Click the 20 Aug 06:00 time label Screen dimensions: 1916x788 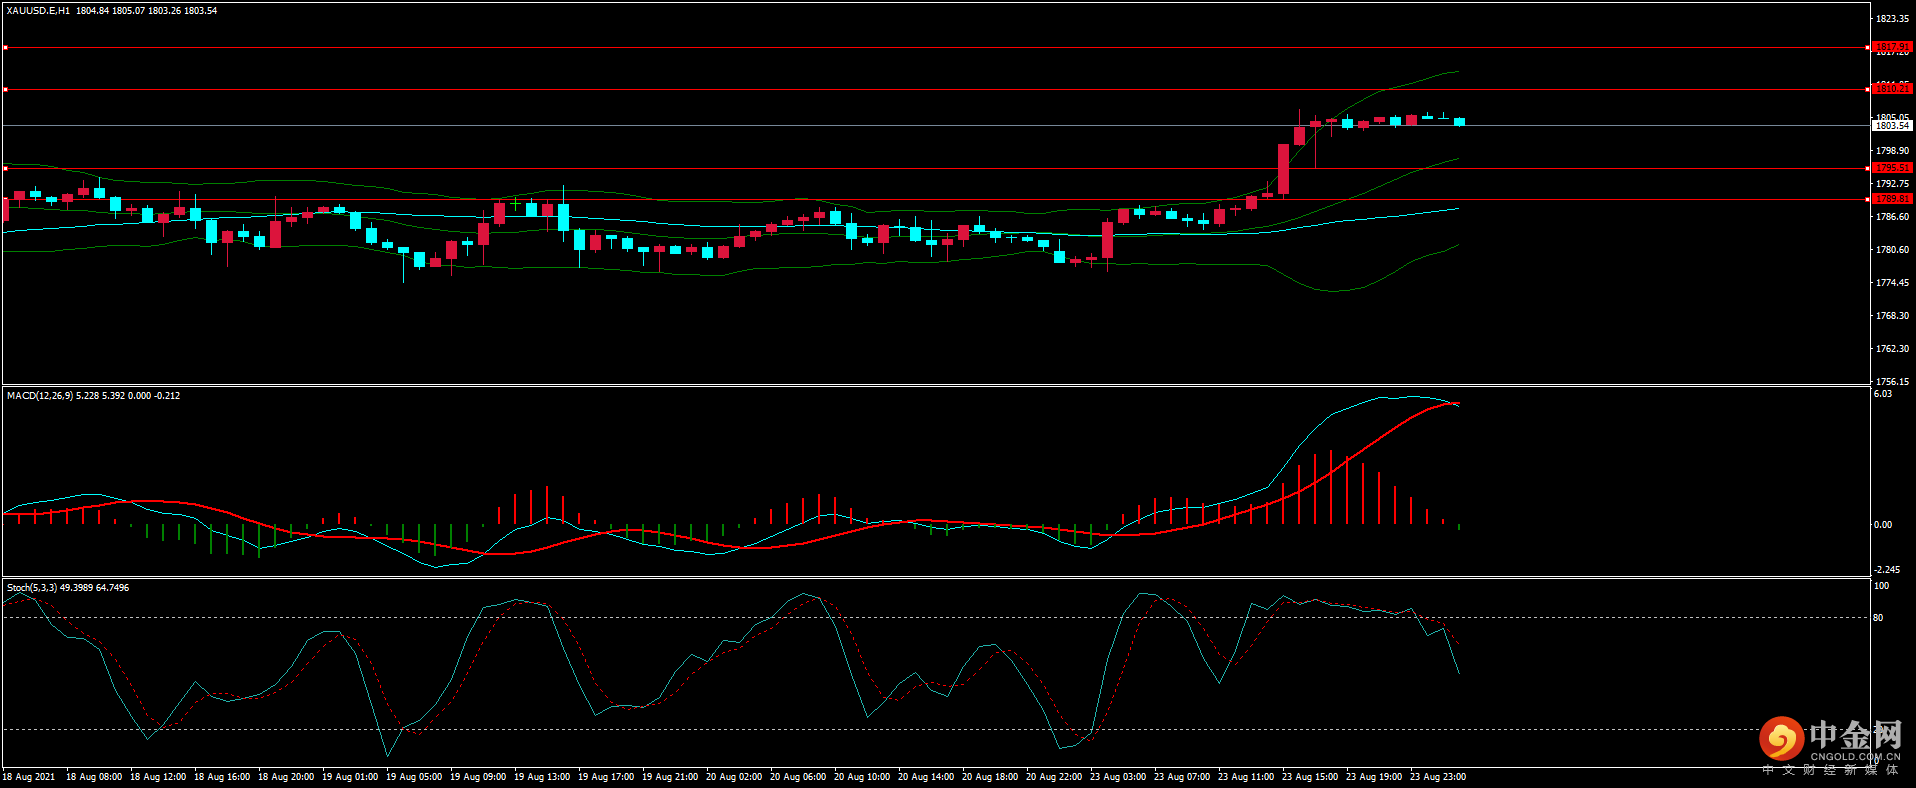point(798,777)
